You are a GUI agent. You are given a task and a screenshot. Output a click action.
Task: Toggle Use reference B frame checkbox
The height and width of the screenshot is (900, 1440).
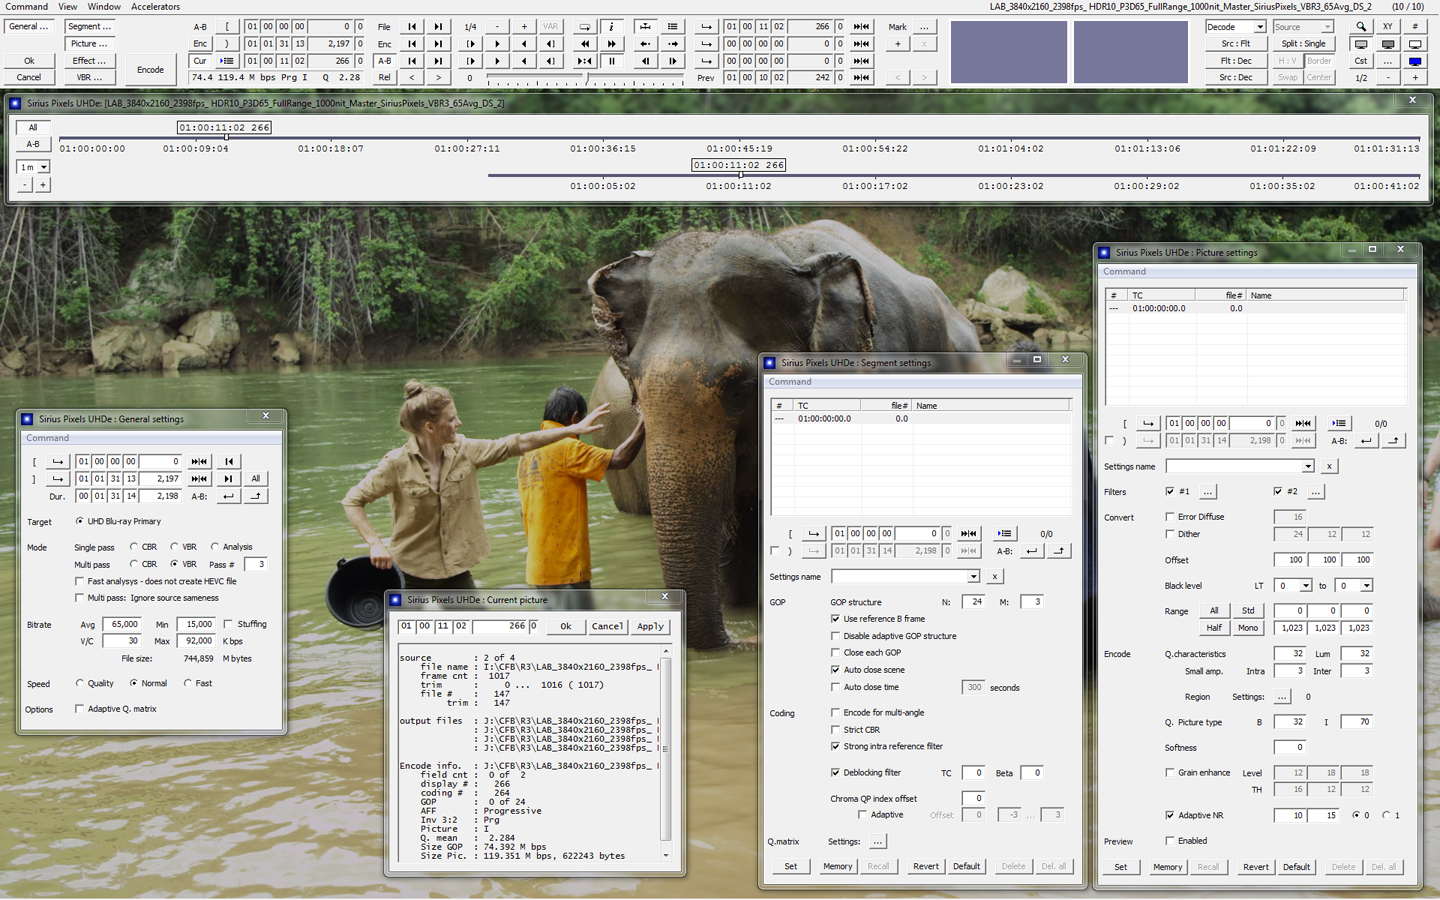[835, 619]
